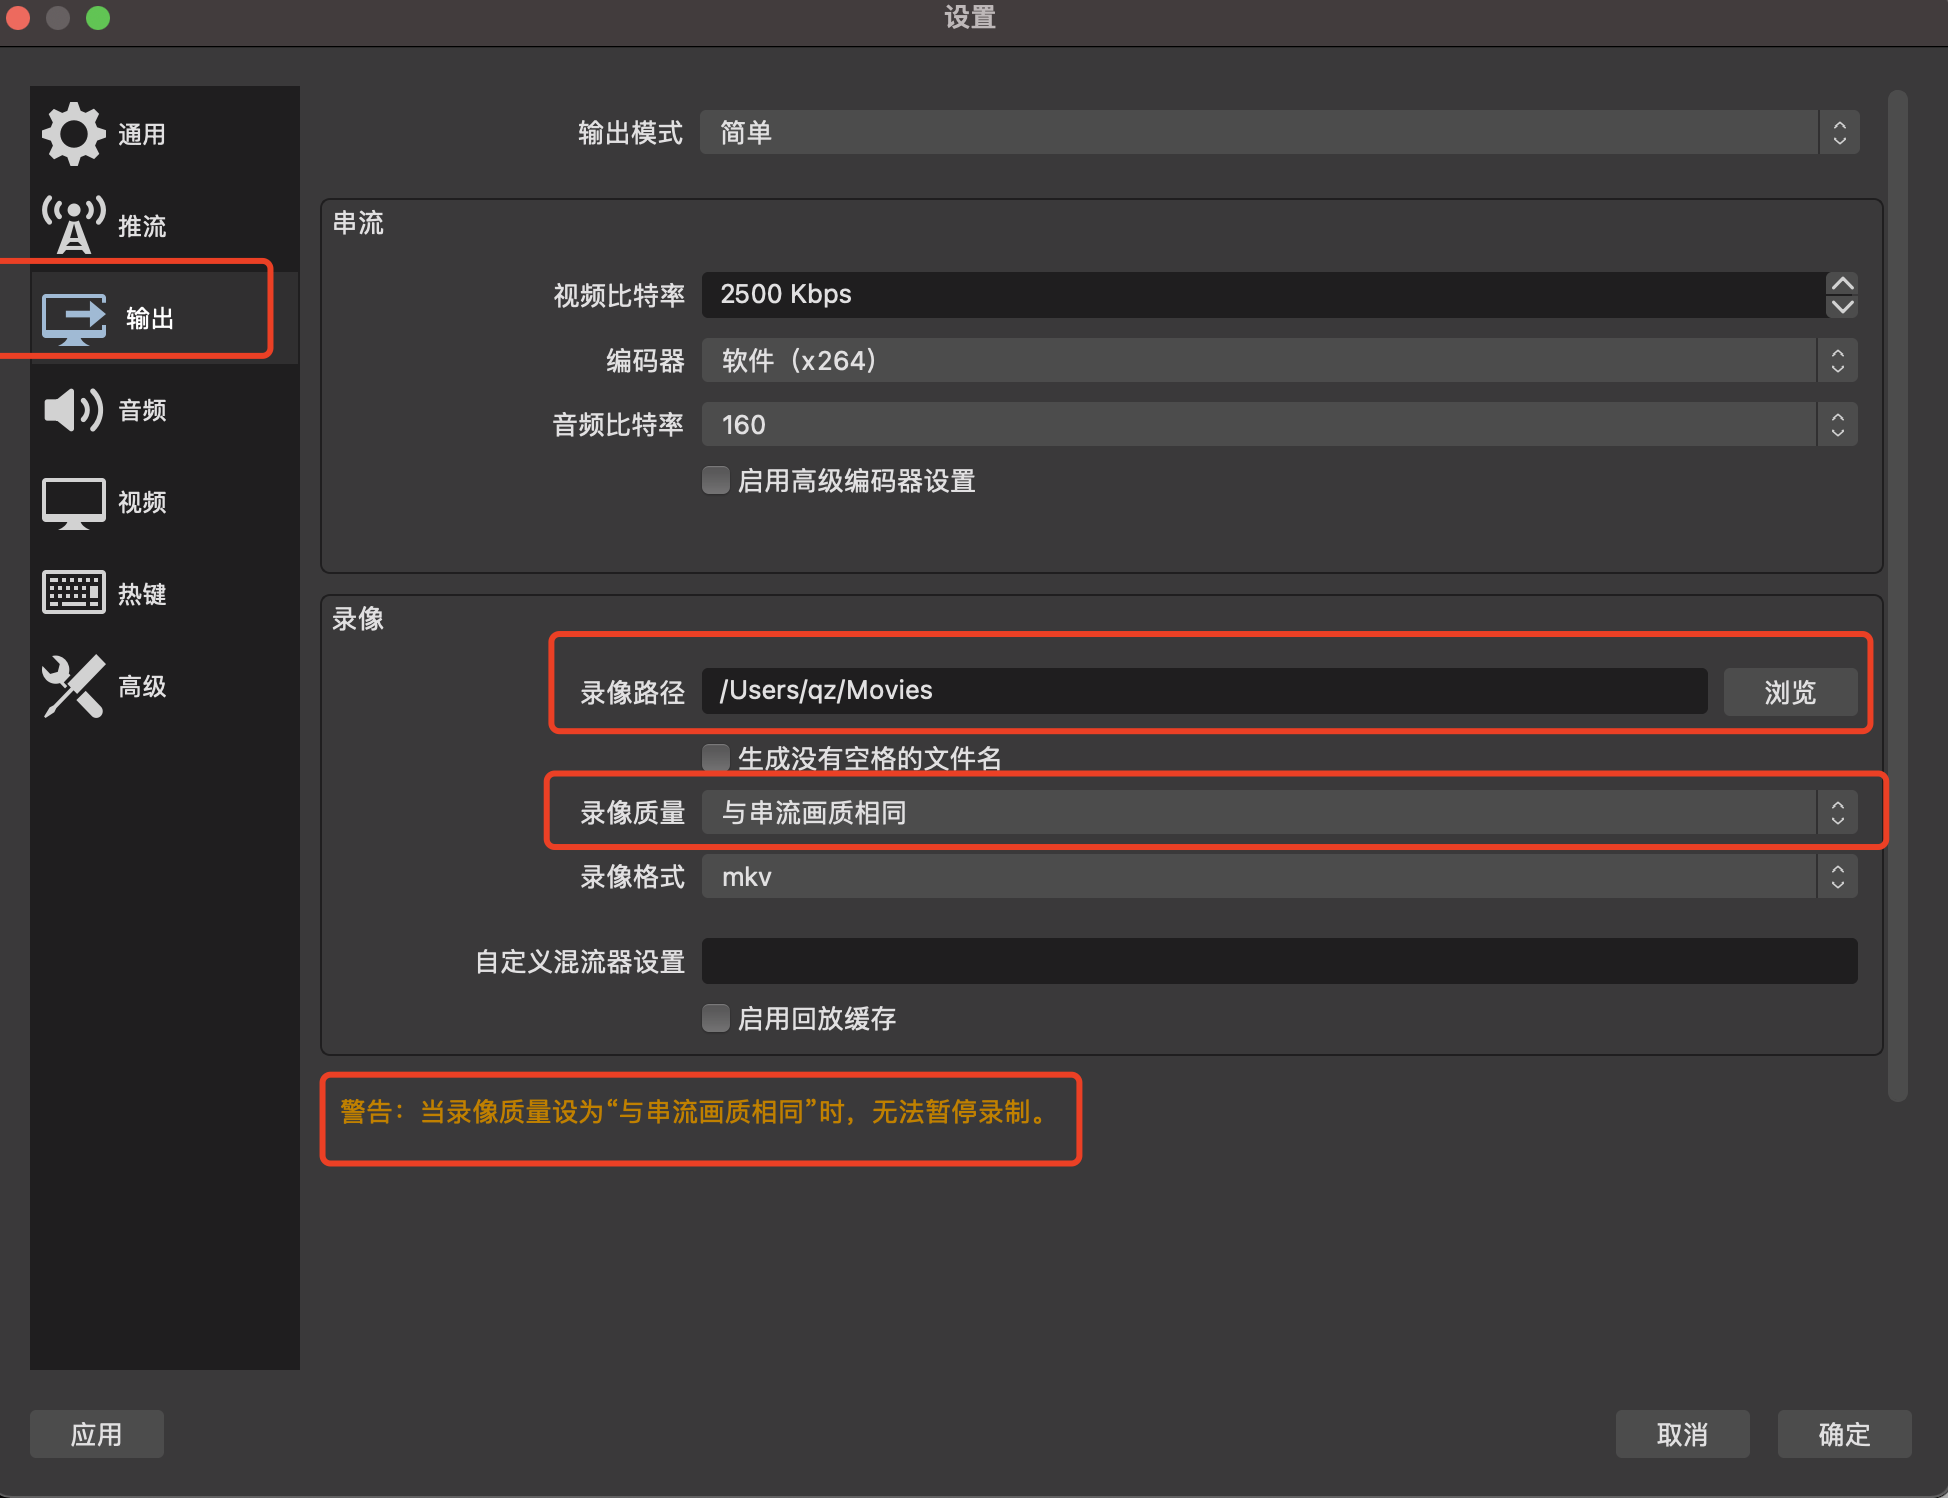Toggle generate filenames without spaces
1948x1498 pixels.
click(716, 758)
